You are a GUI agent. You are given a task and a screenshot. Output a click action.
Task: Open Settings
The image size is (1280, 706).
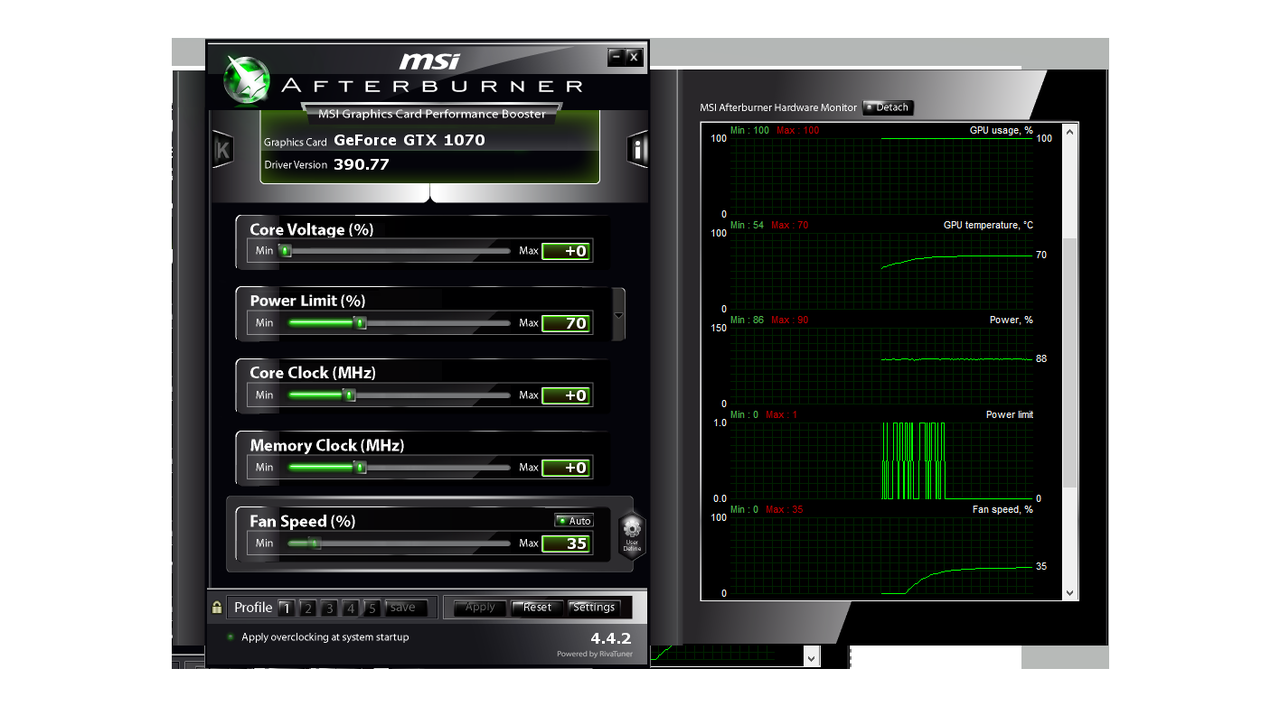tap(594, 607)
